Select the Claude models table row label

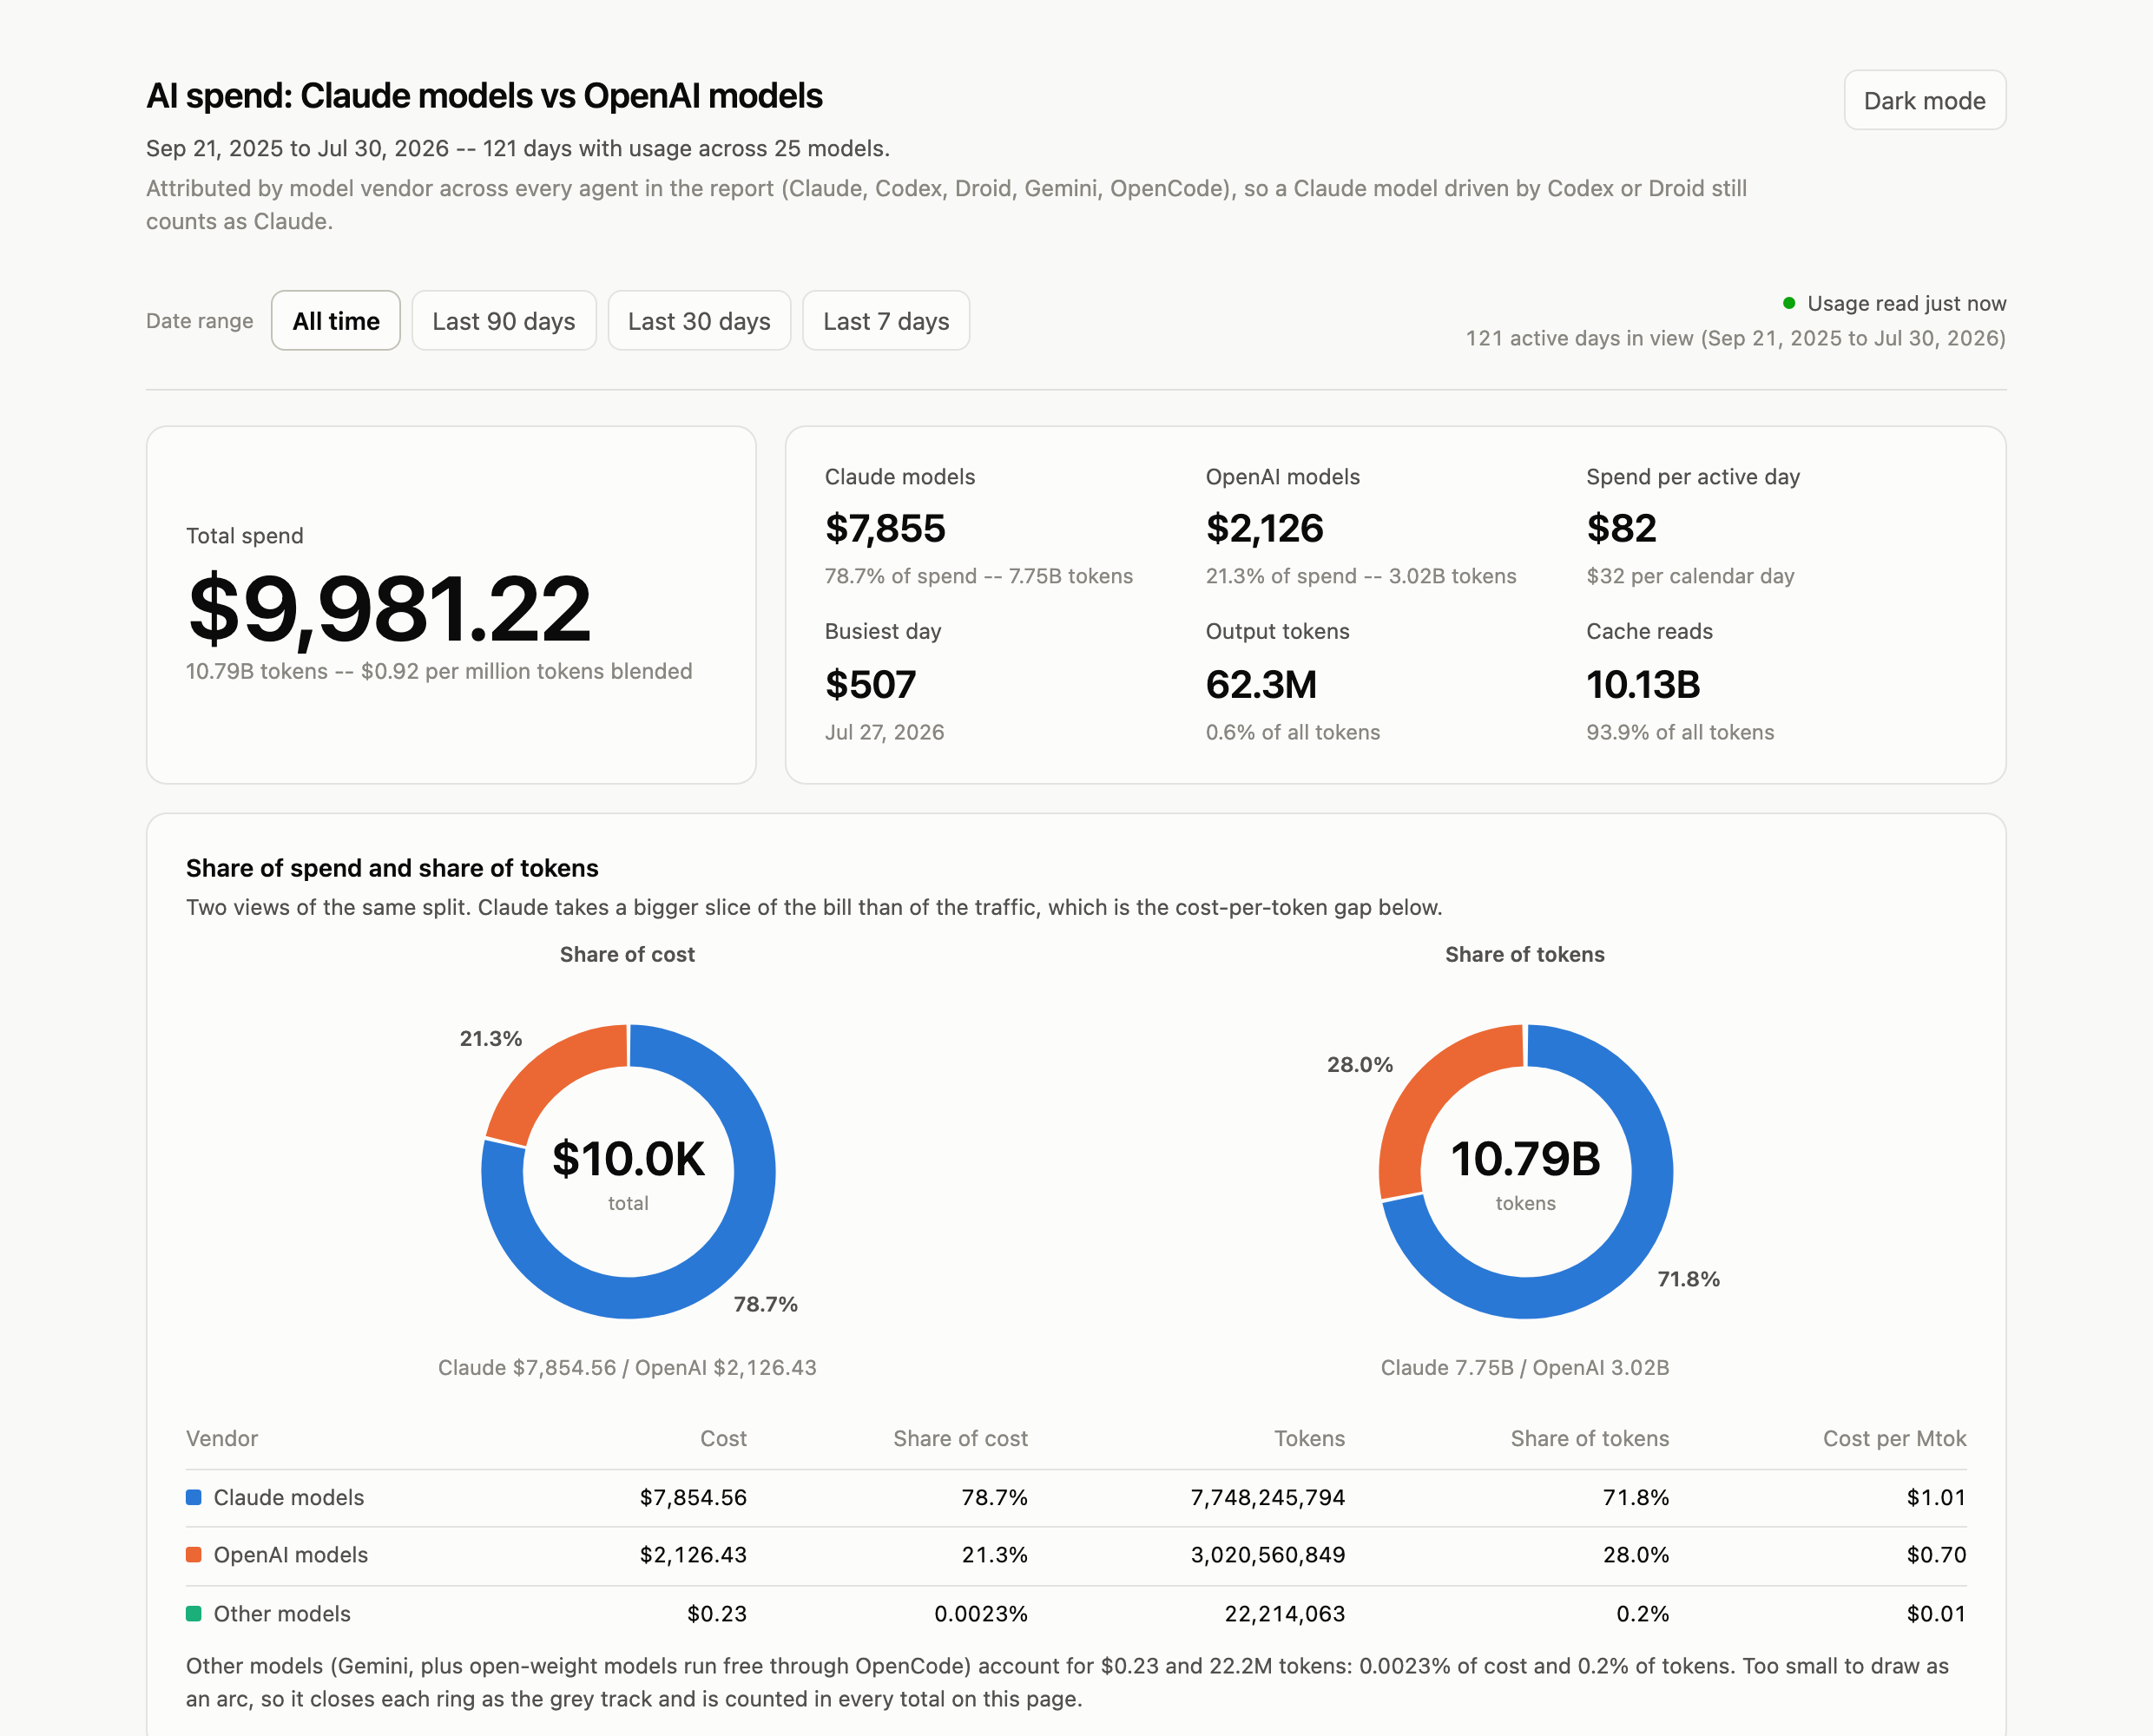tap(289, 1497)
